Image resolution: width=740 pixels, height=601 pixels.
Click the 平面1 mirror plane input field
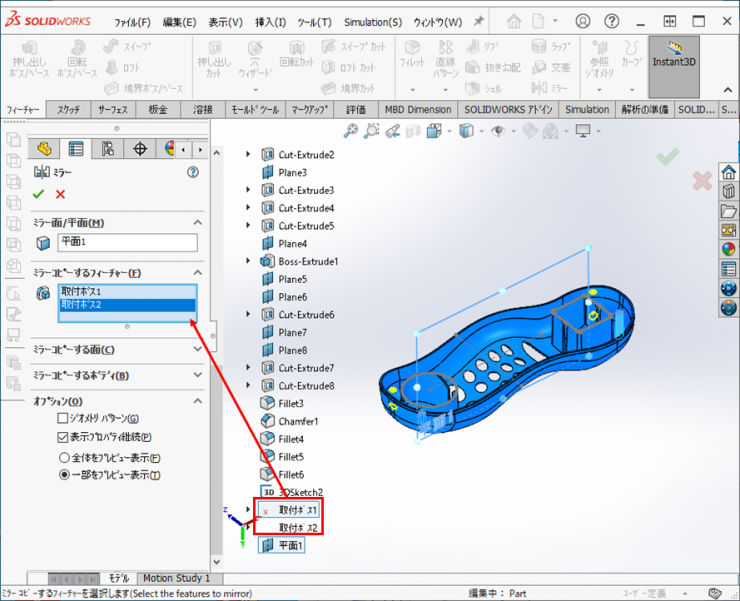point(127,242)
